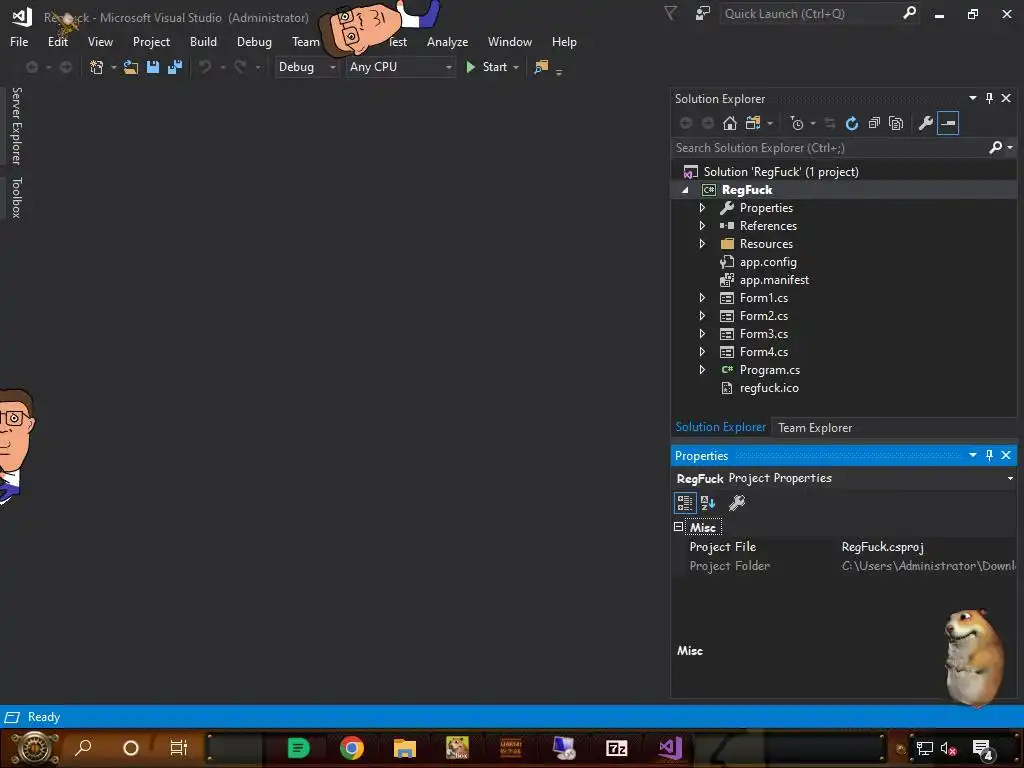This screenshot has width=1024, height=768.
Task: Switch to the Solution Explorer tab
Action: (720, 427)
